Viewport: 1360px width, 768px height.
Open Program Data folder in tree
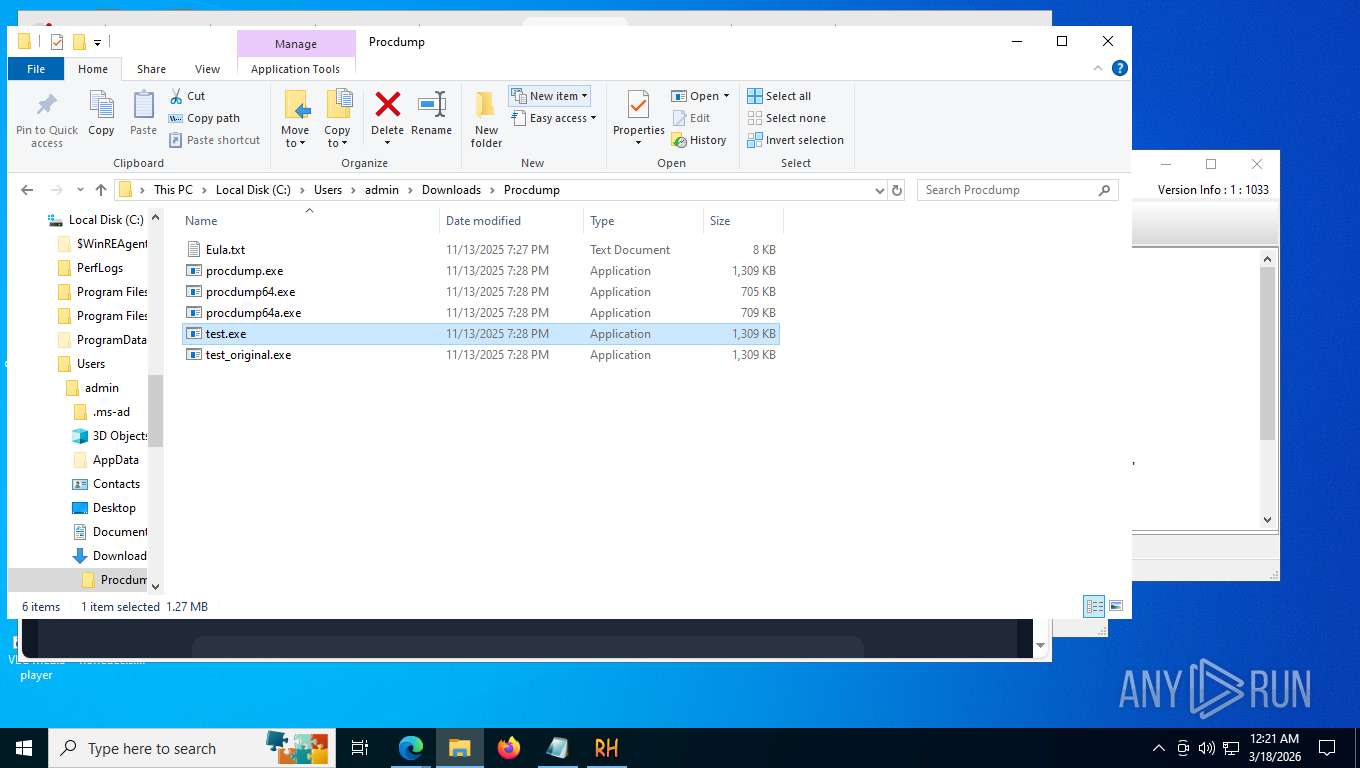pos(102,340)
